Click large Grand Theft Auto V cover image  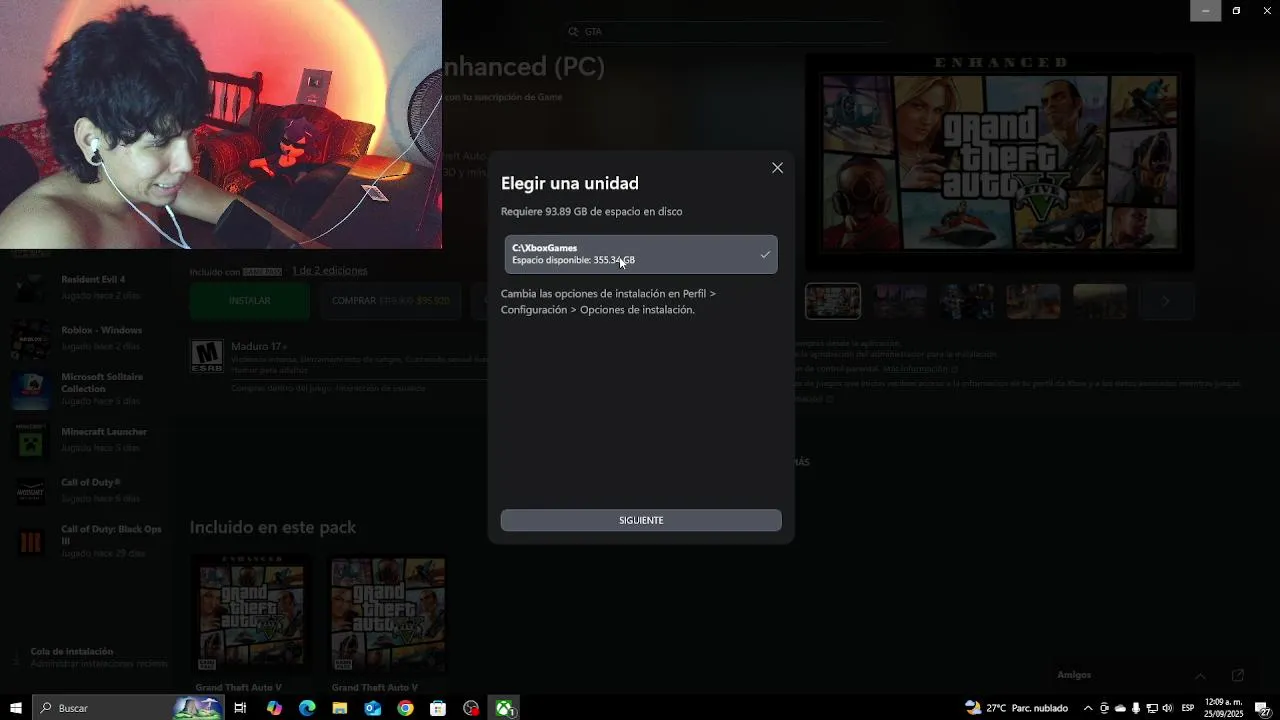tap(999, 162)
